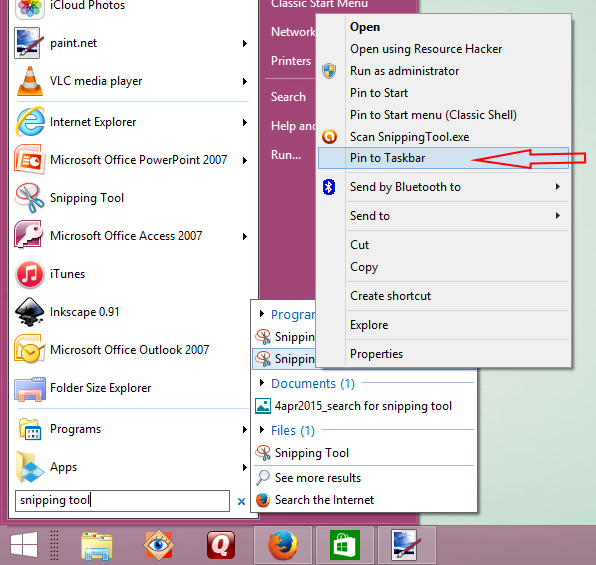
Task: Expand the Access 2007 submenu arrow
Action: click(x=245, y=236)
